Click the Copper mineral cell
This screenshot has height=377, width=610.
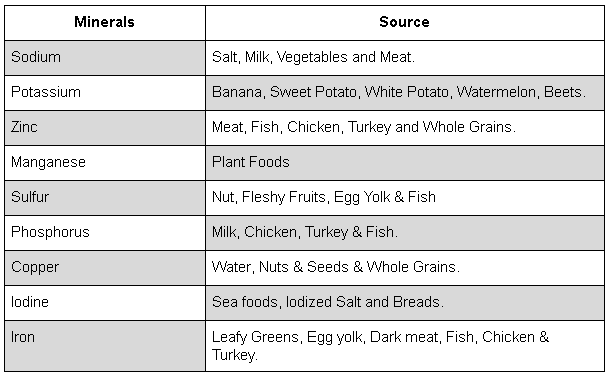coord(105,268)
